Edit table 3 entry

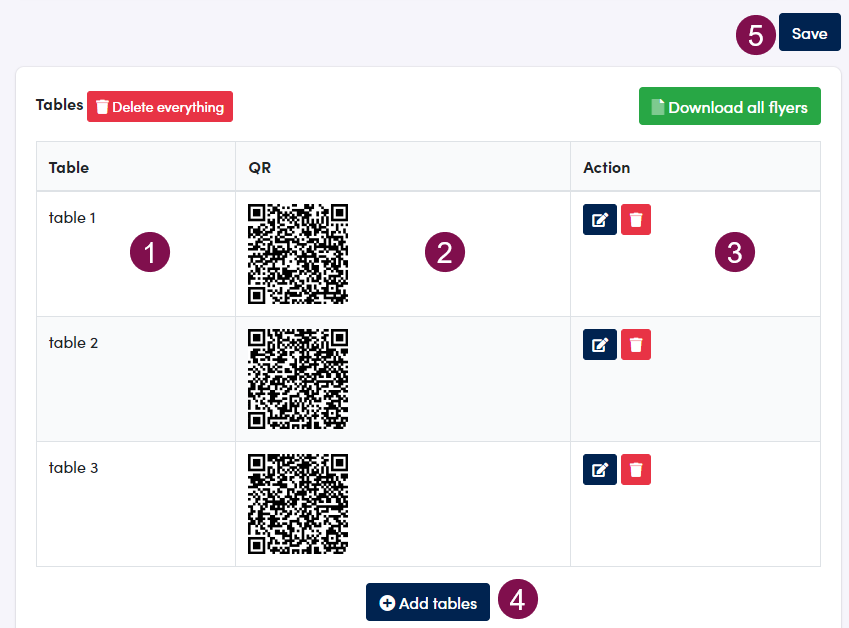599,469
